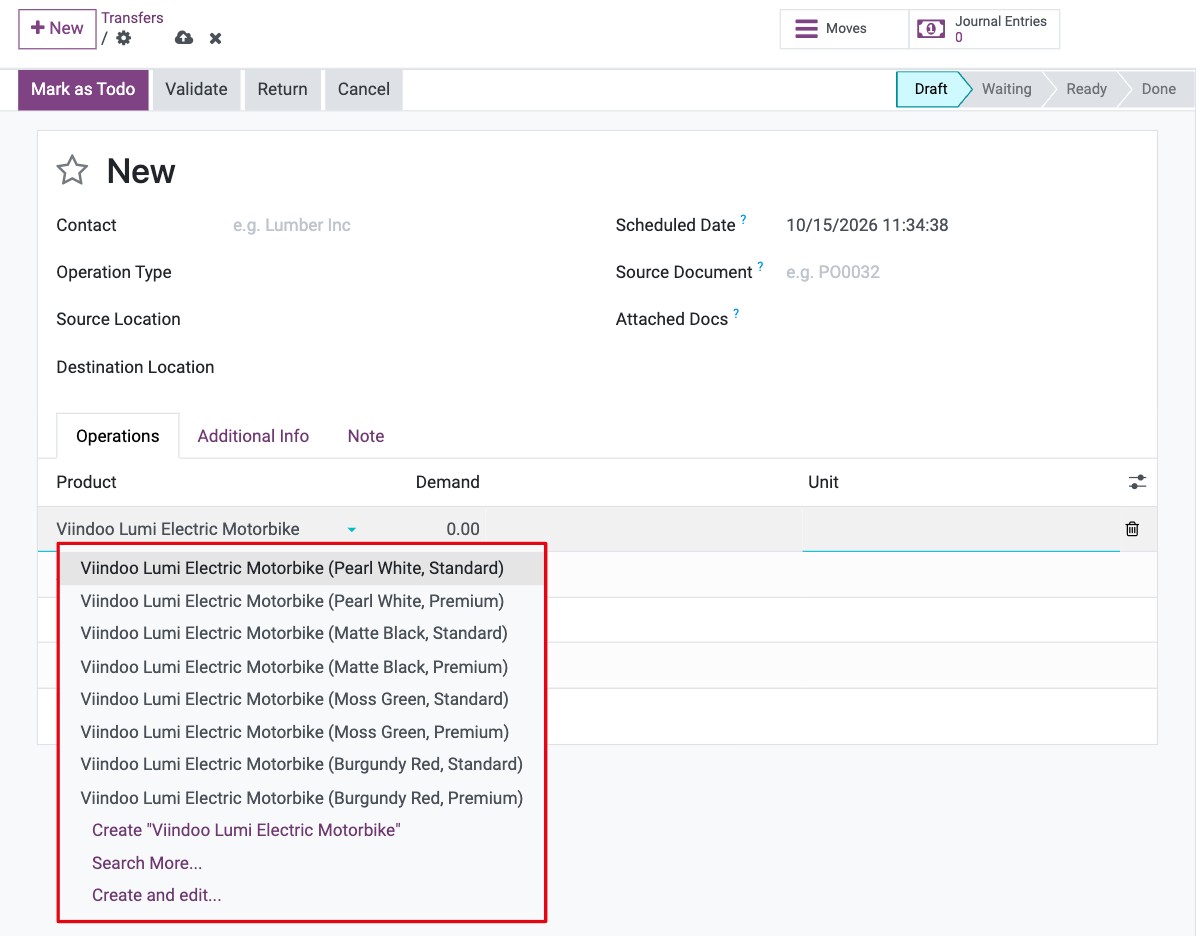Discard changes with the X icon
This screenshot has width=1196, height=936.
[216, 38]
